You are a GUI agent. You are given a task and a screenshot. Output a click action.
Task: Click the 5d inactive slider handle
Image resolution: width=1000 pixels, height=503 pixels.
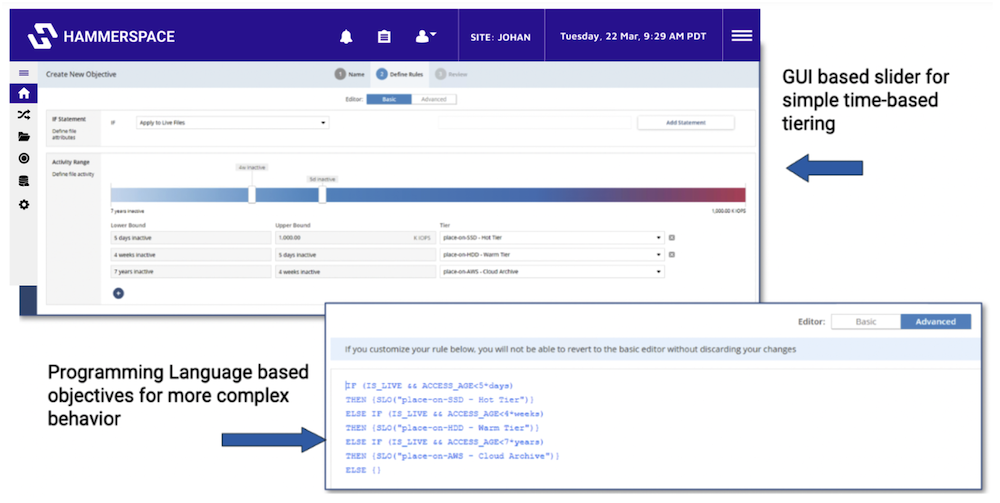point(322,194)
